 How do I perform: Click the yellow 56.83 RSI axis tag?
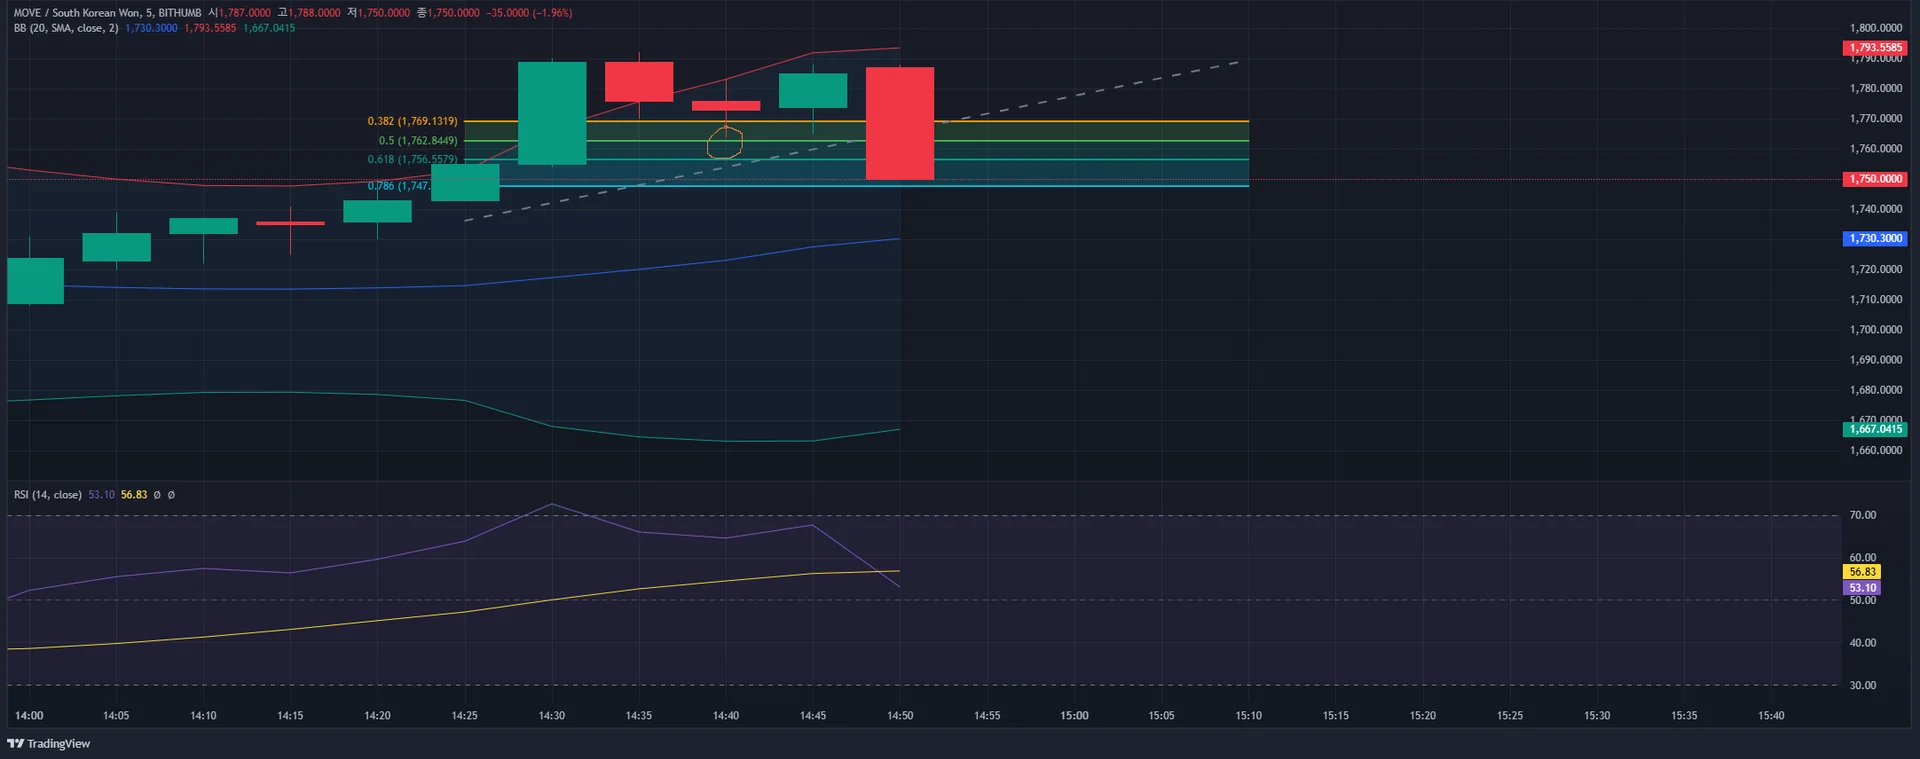(1862, 572)
